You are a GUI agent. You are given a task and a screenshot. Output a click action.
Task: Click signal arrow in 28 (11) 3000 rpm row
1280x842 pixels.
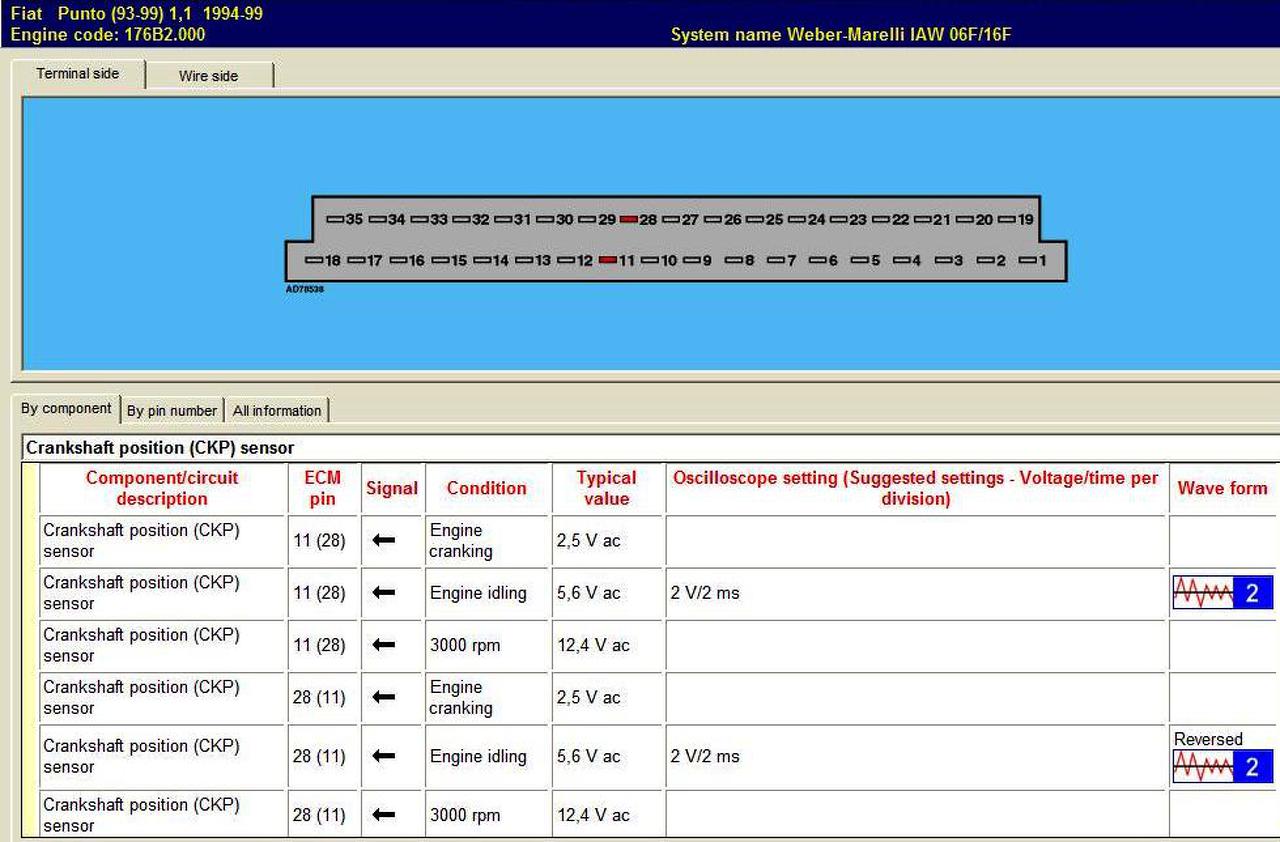pyautogui.click(x=383, y=815)
